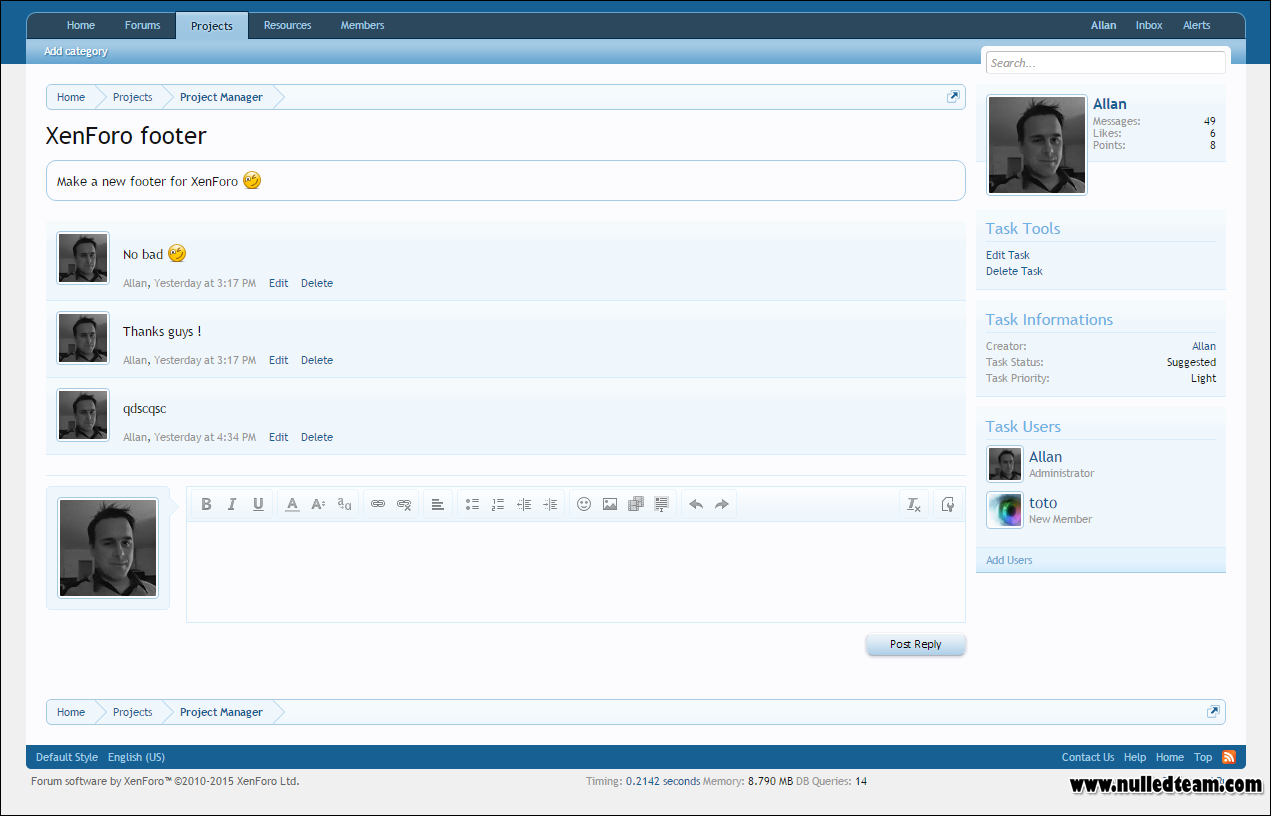This screenshot has height=816, width=1271.
Task: Click the outdent icon
Action: (x=524, y=504)
